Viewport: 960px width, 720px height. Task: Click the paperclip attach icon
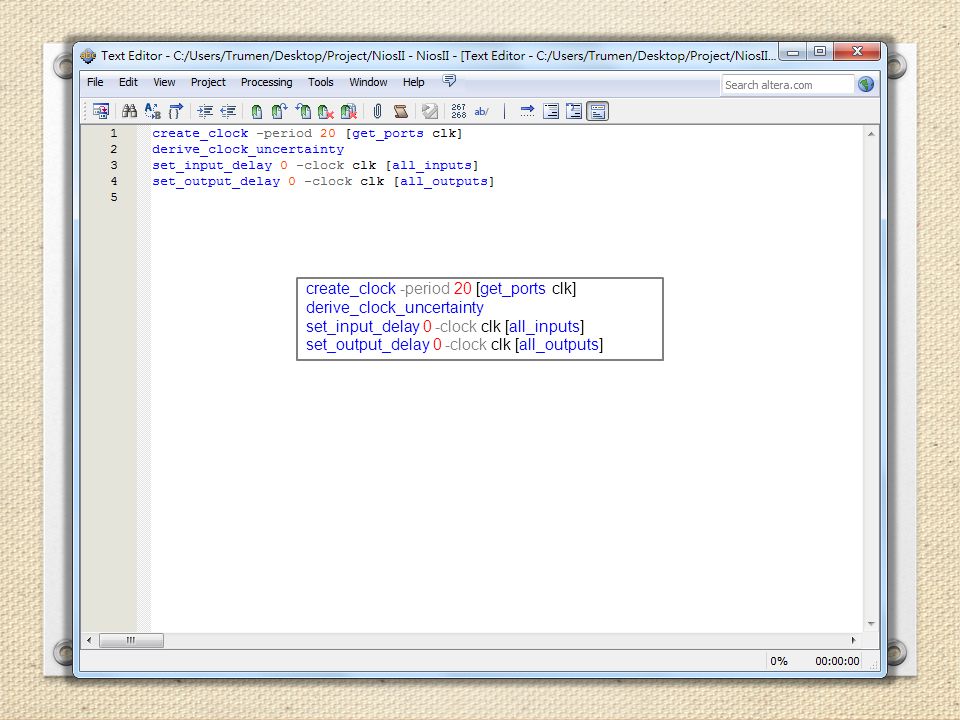(377, 111)
